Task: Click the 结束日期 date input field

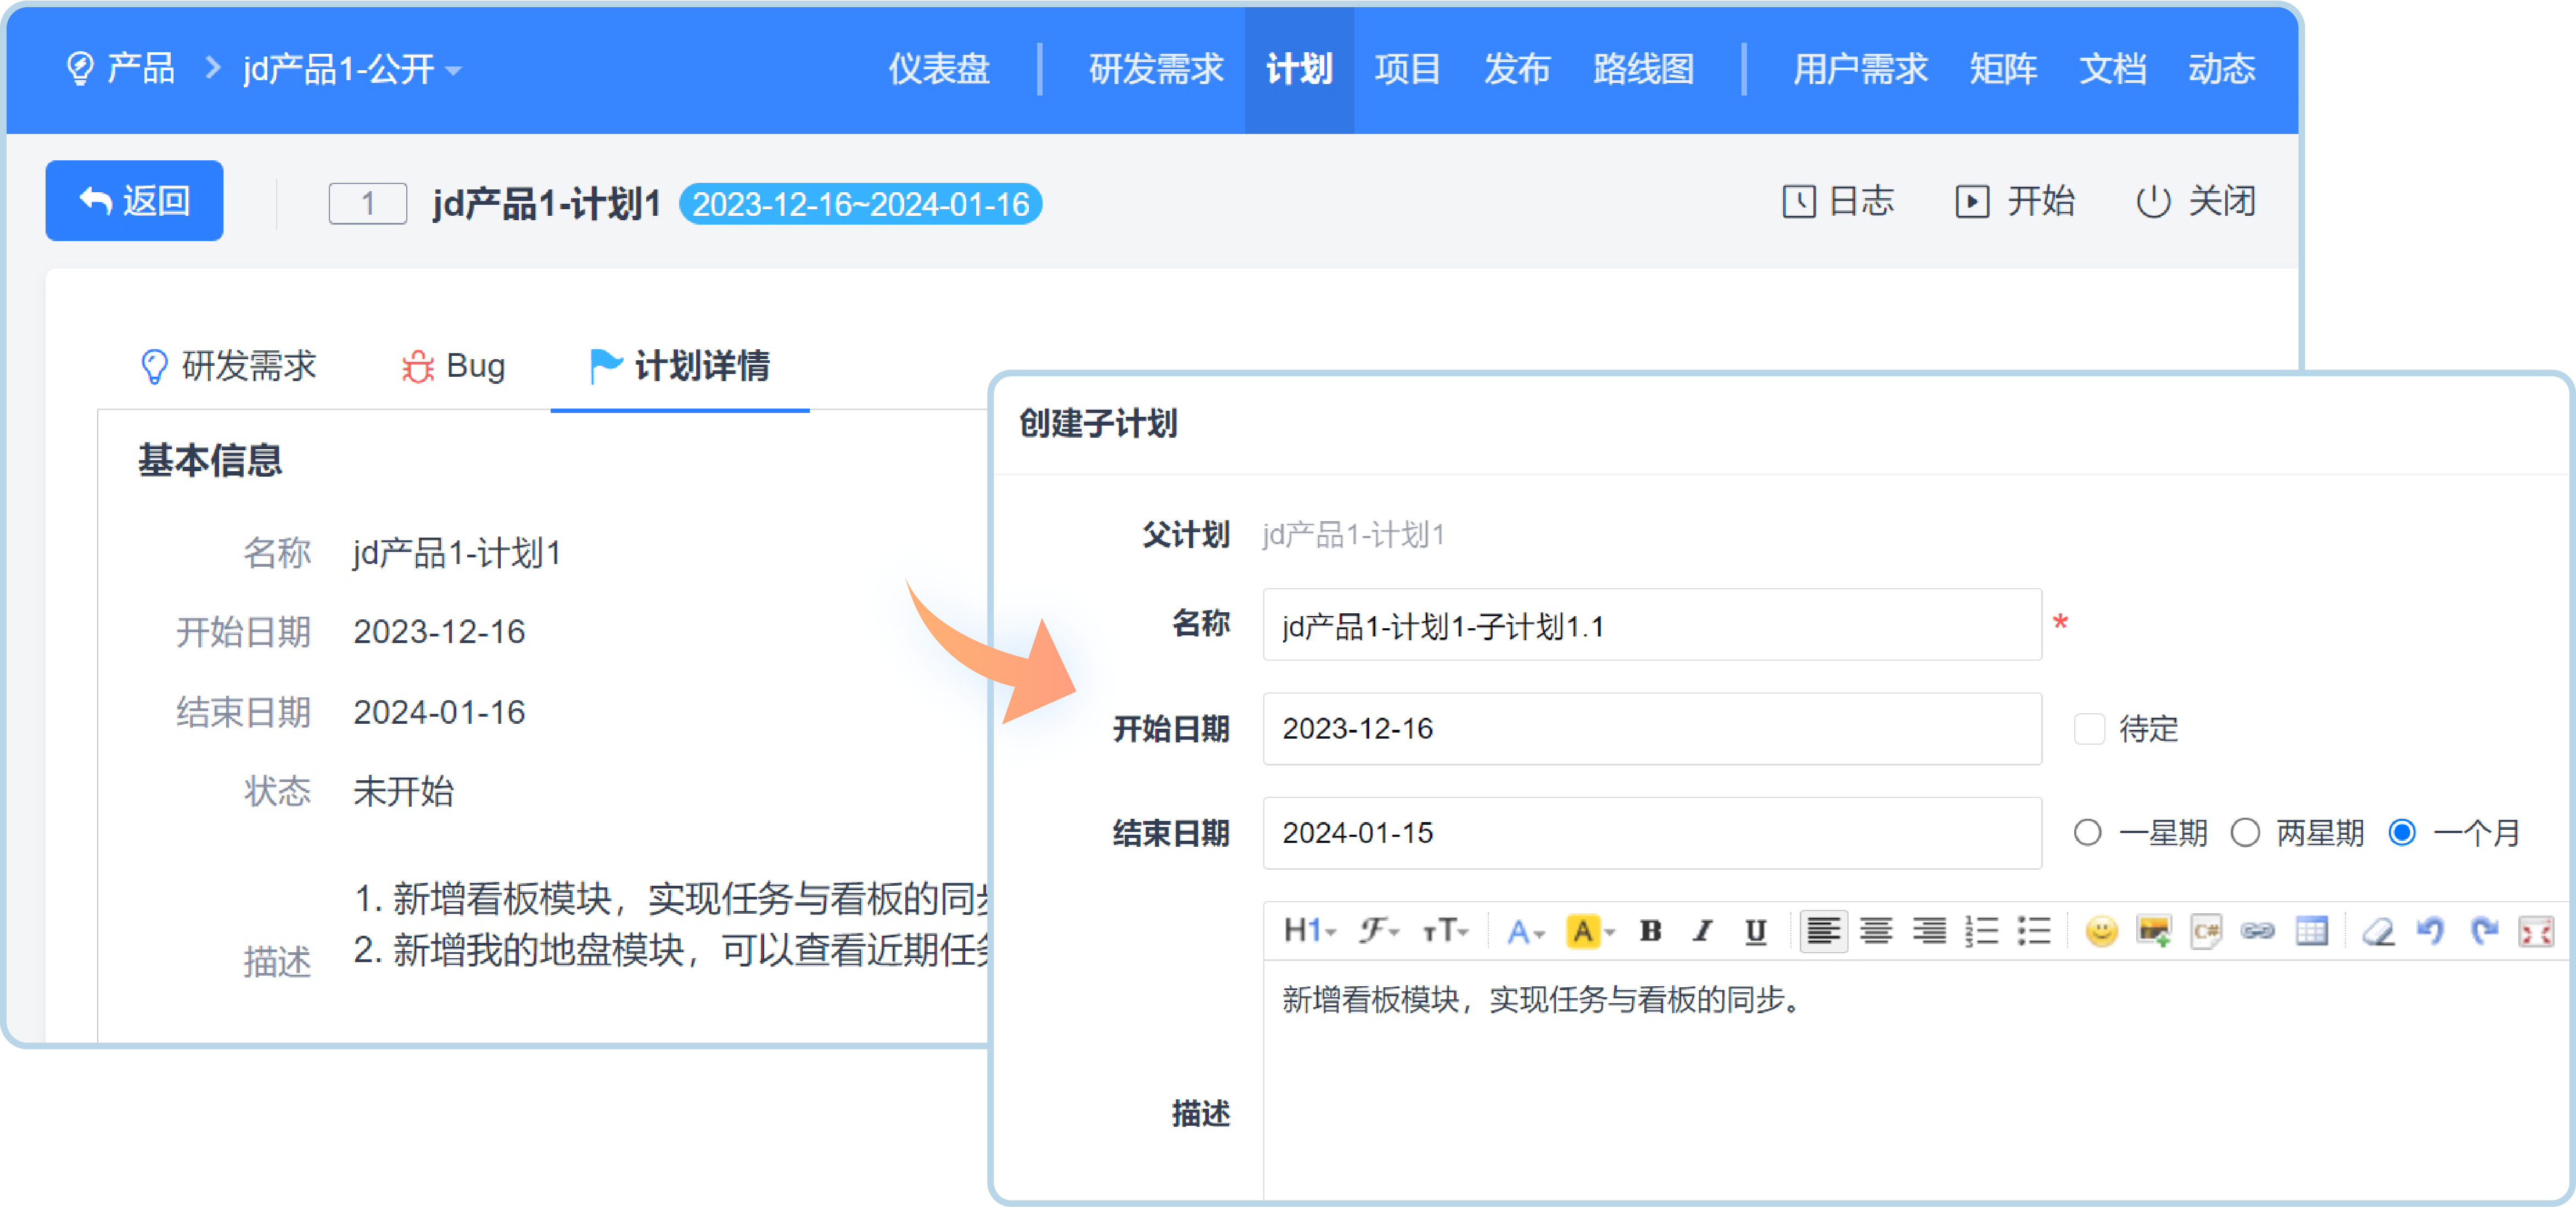Action: (x=1651, y=833)
